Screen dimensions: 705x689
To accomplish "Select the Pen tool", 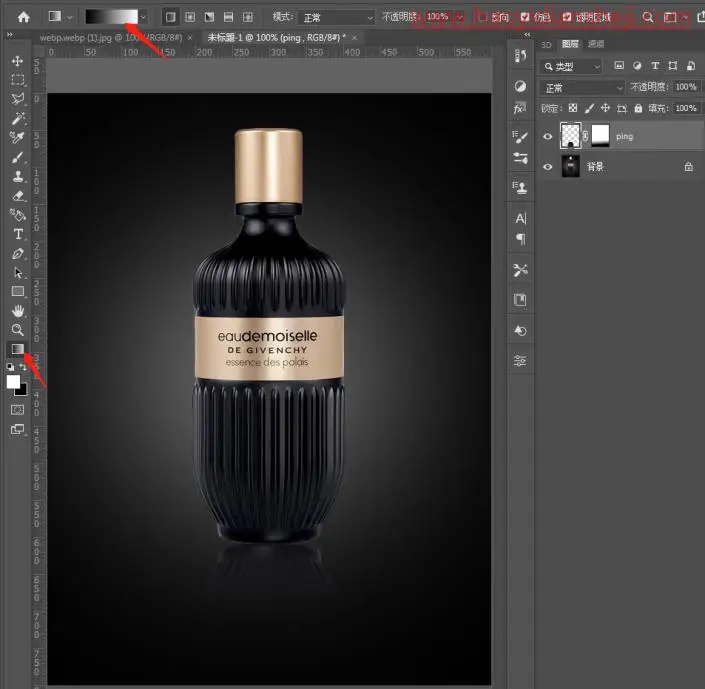I will pos(18,253).
